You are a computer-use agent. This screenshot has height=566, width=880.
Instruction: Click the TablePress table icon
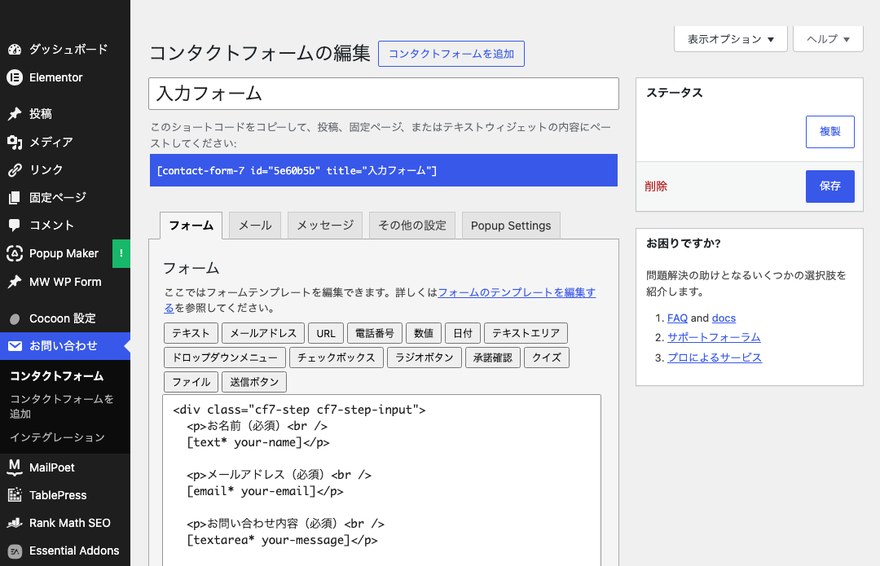click(x=15, y=495)
